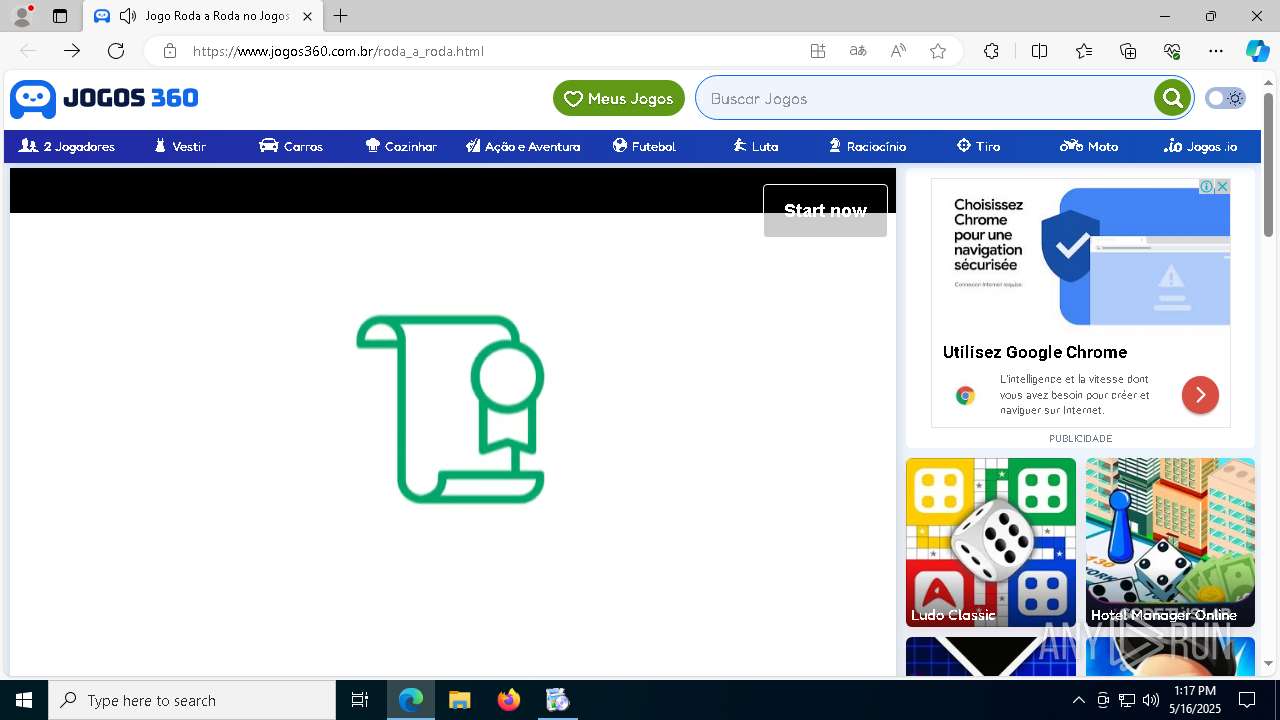Open the collections icon
This screenshot has width=1280, height=720.
pos(1128,51)
